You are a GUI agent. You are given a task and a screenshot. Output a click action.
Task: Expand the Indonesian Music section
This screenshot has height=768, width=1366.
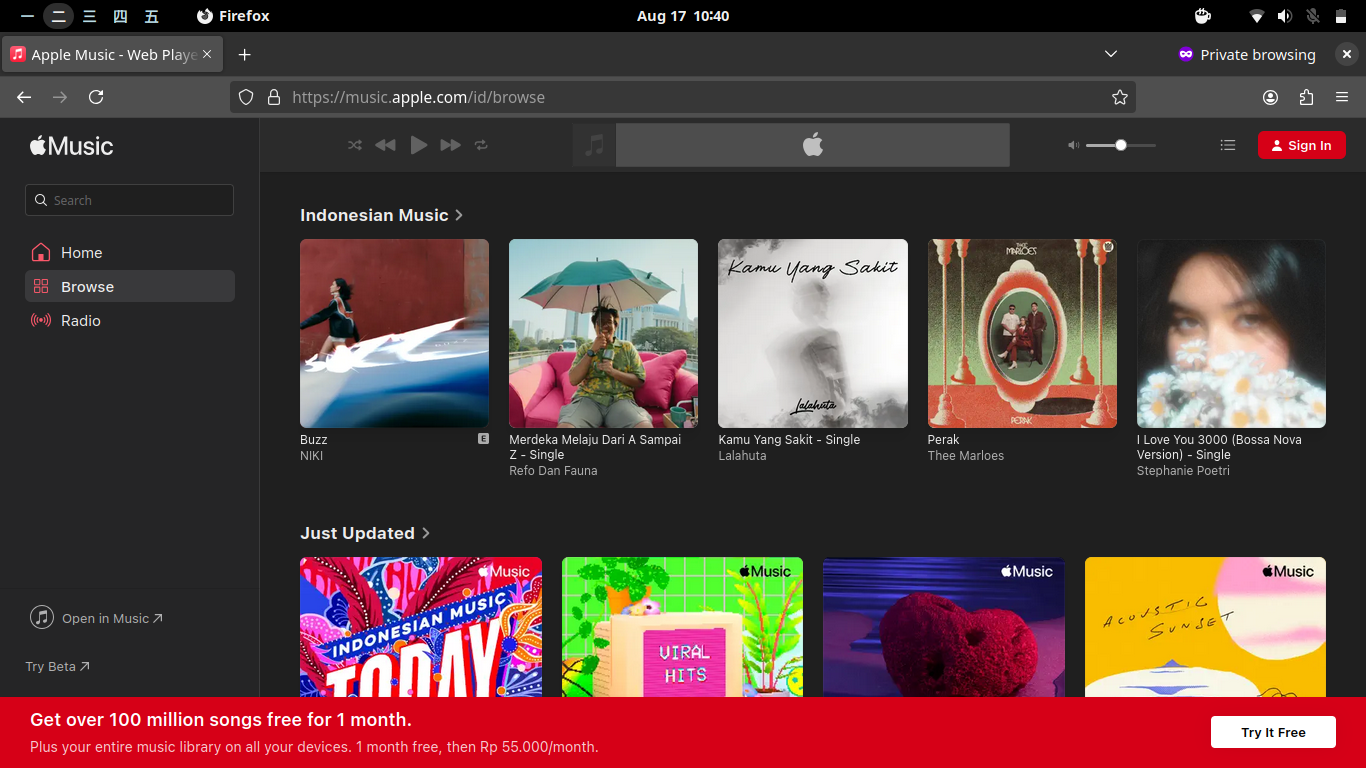(381, 215)
